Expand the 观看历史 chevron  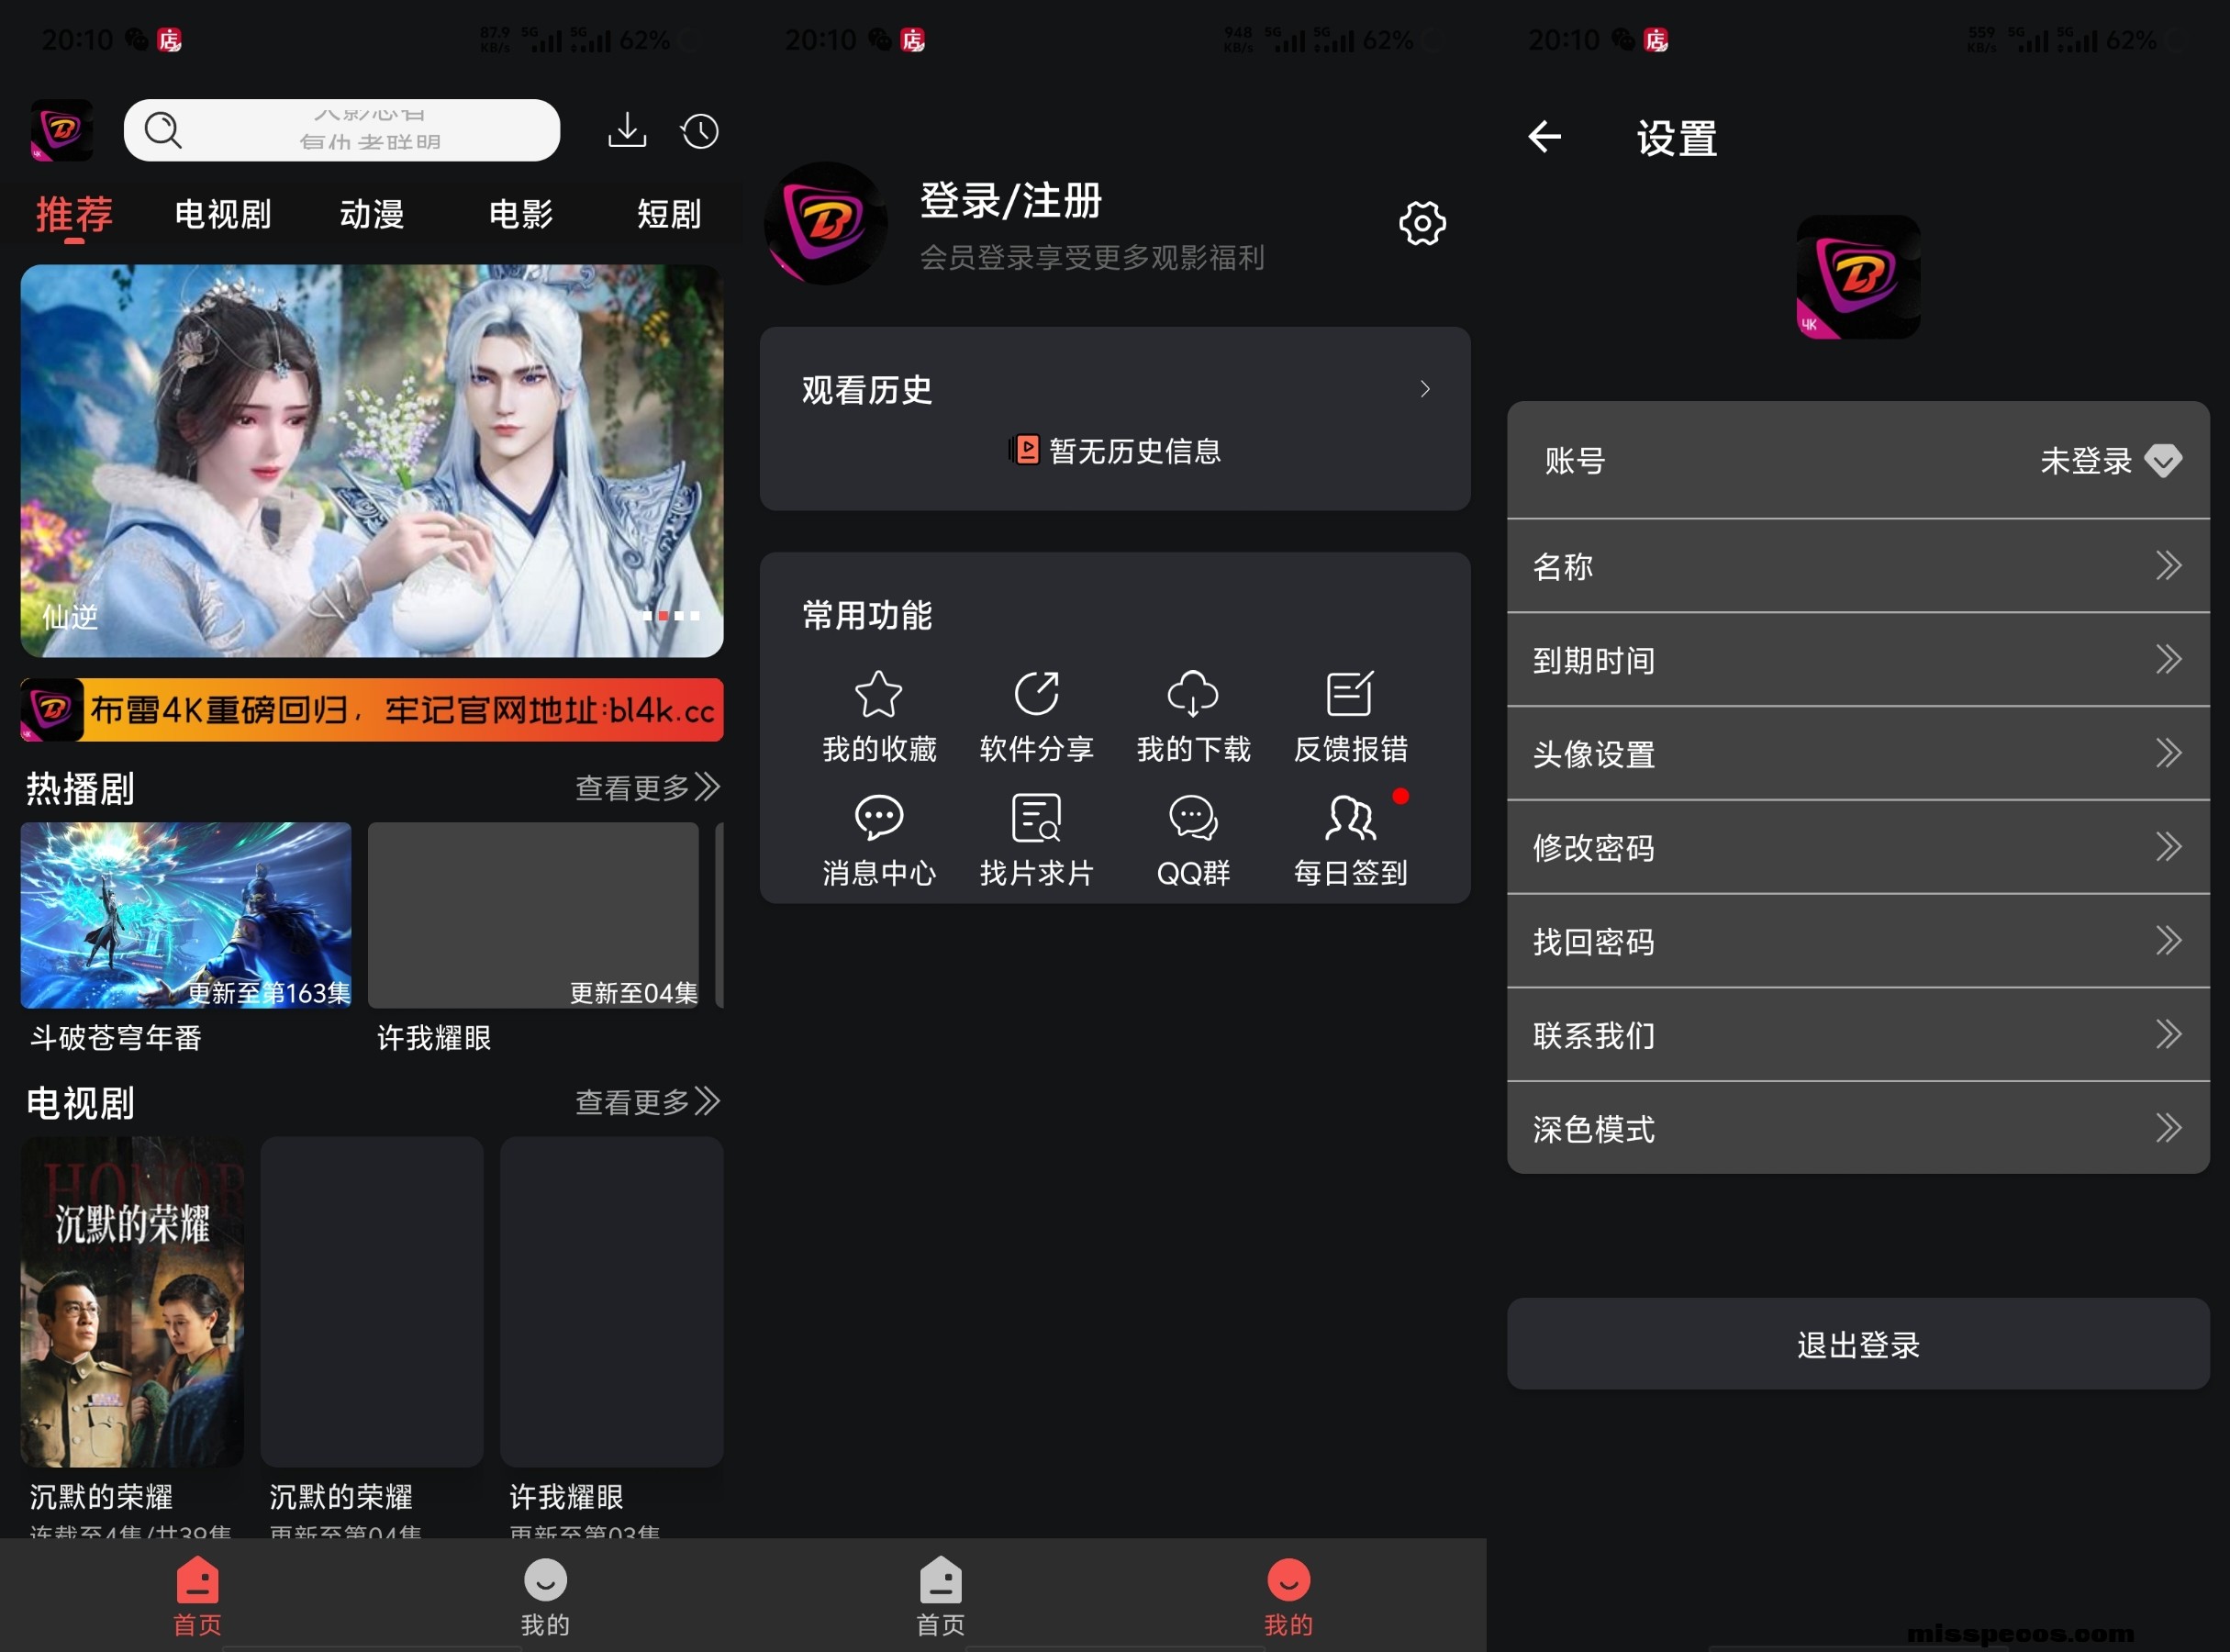coord(1424,389)
